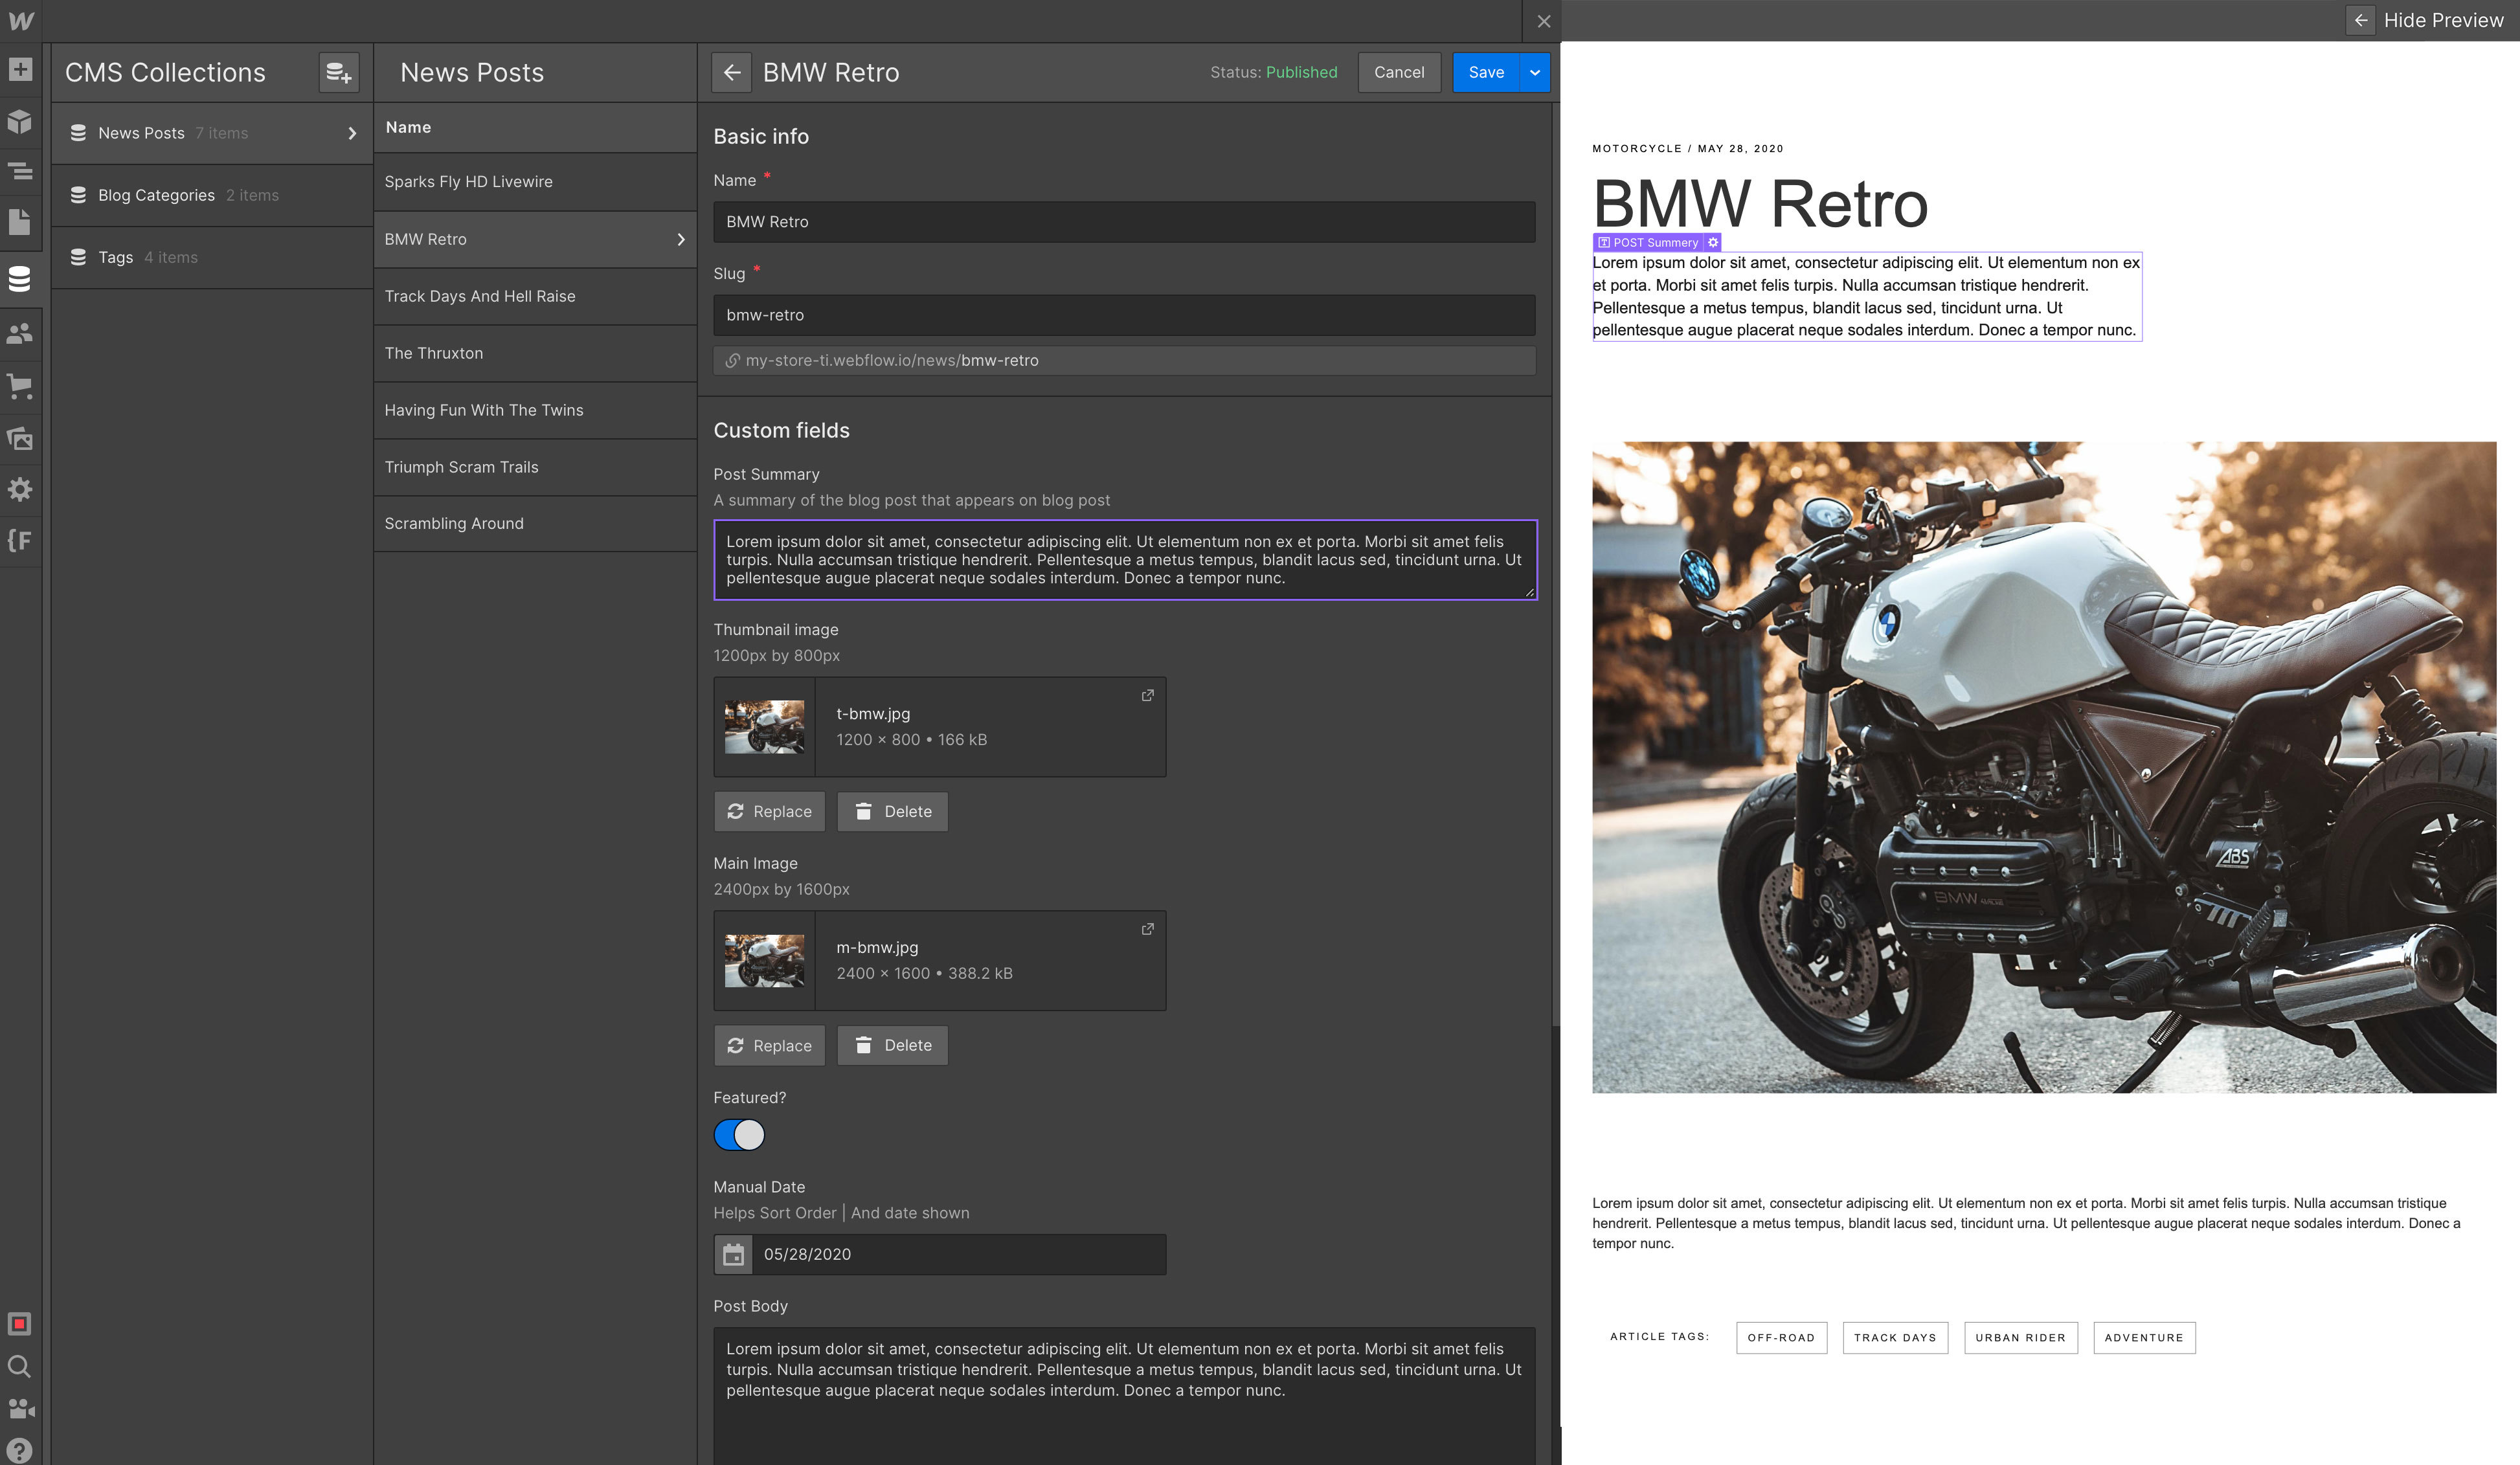Replace the thumbnail image t-bmw.jpg
This screenshot has width=2520, height=1465.
click(x=769, y=812)
